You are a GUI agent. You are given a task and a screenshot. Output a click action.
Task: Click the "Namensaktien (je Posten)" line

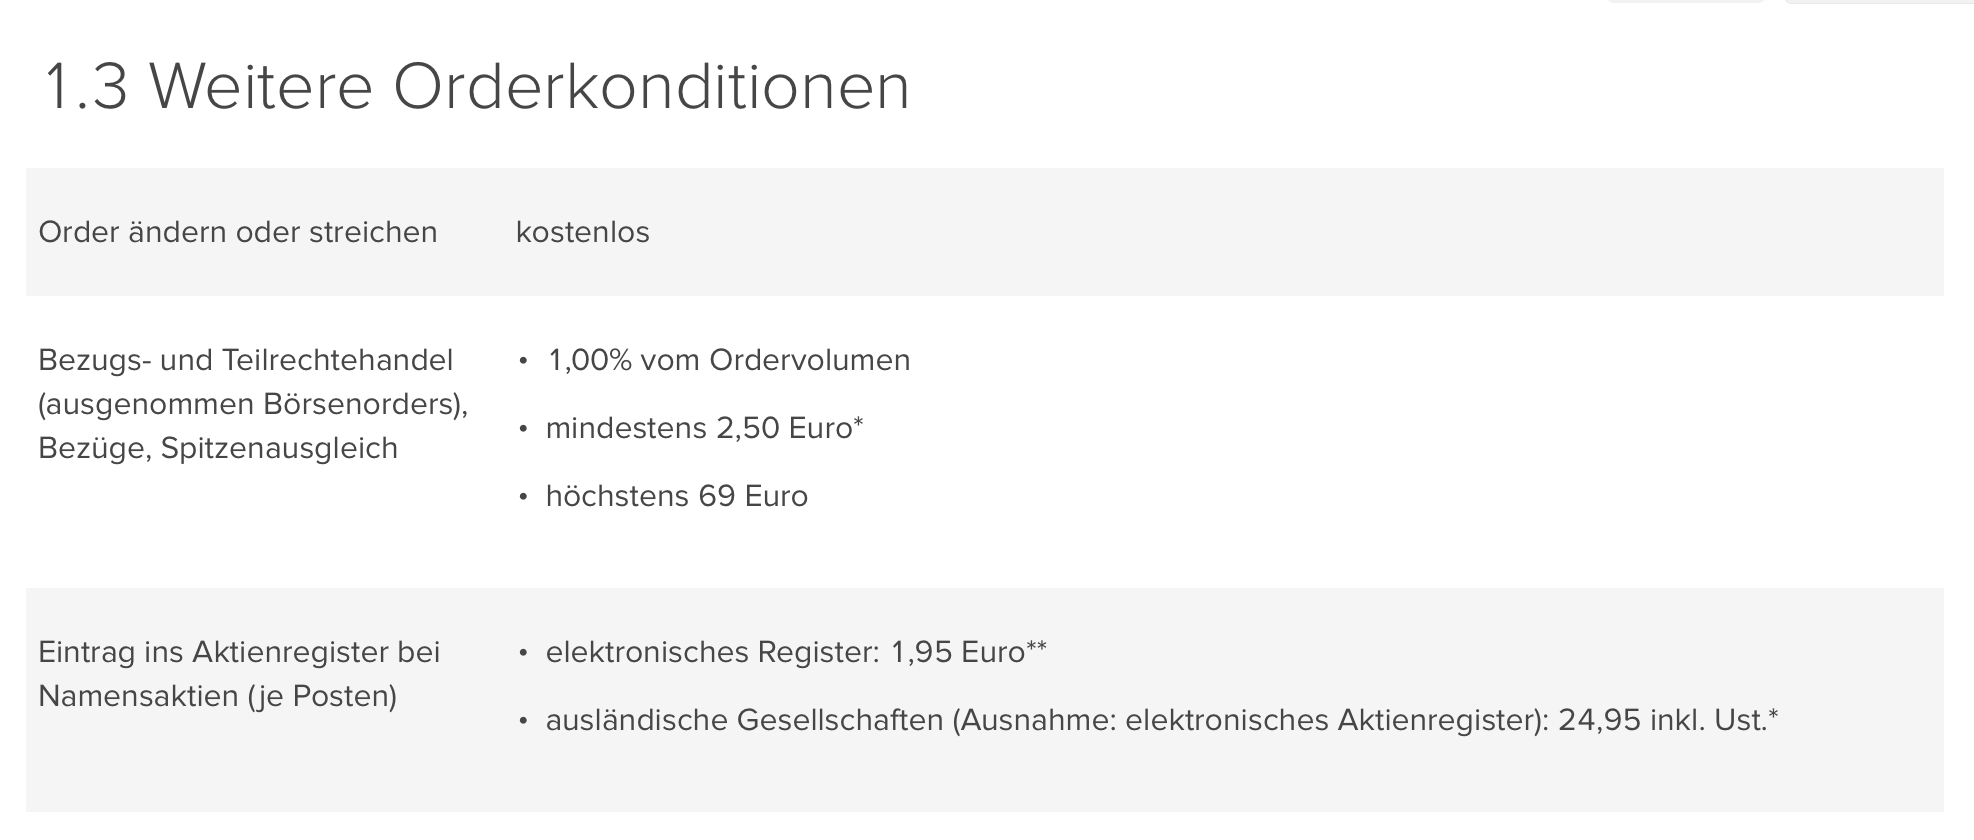pos(217,696)
